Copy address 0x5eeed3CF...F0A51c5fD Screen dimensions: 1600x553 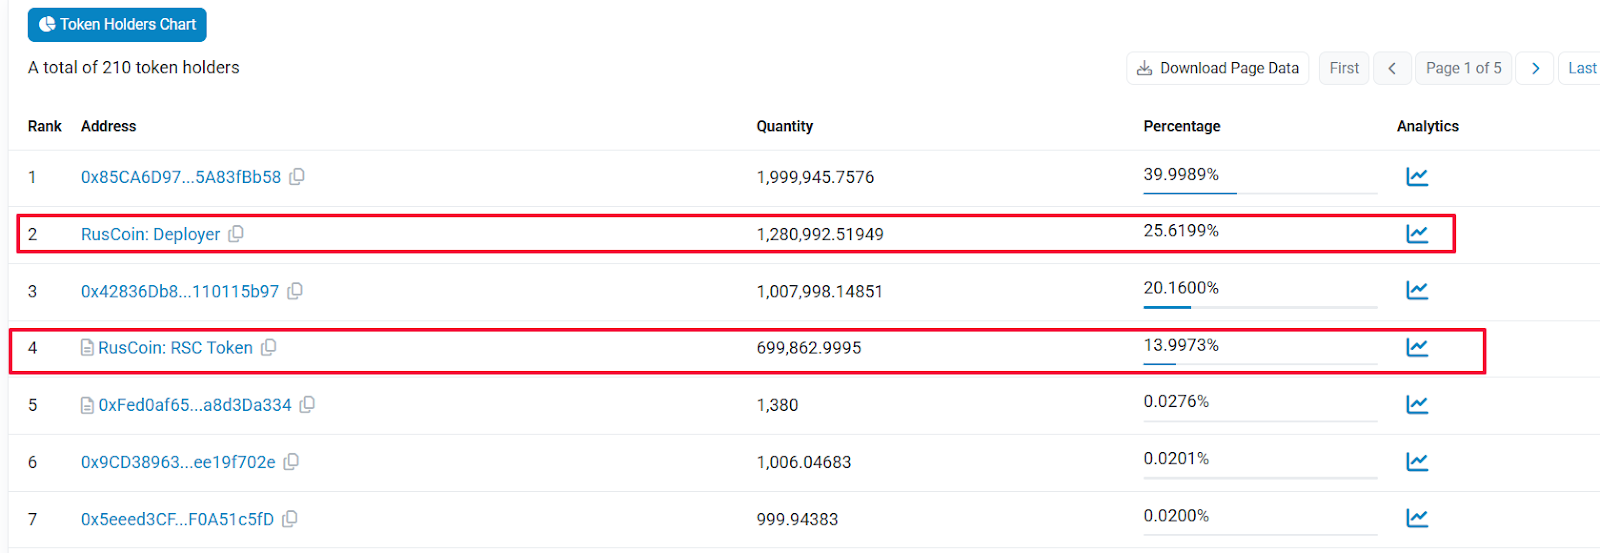coord(289,519)
